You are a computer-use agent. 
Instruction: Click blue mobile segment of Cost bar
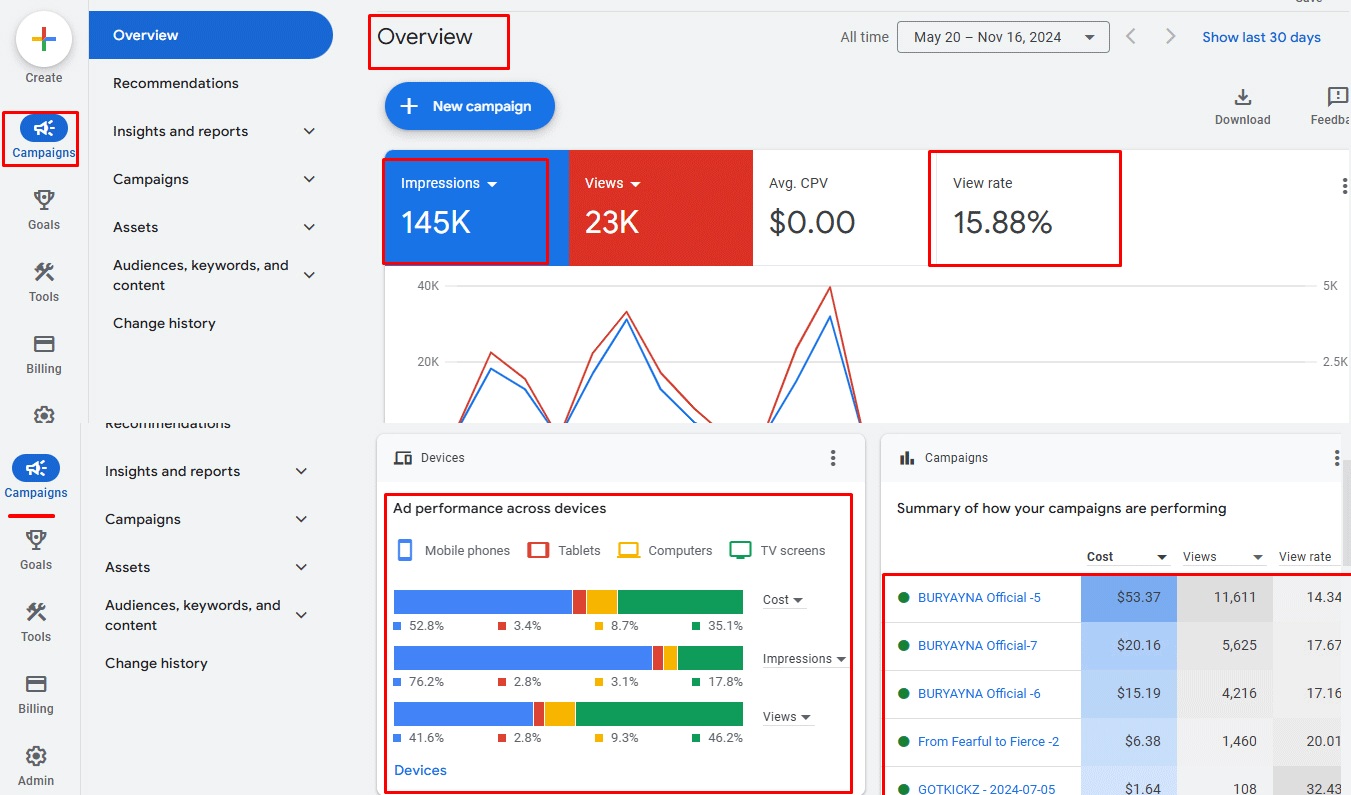[483, 602]
